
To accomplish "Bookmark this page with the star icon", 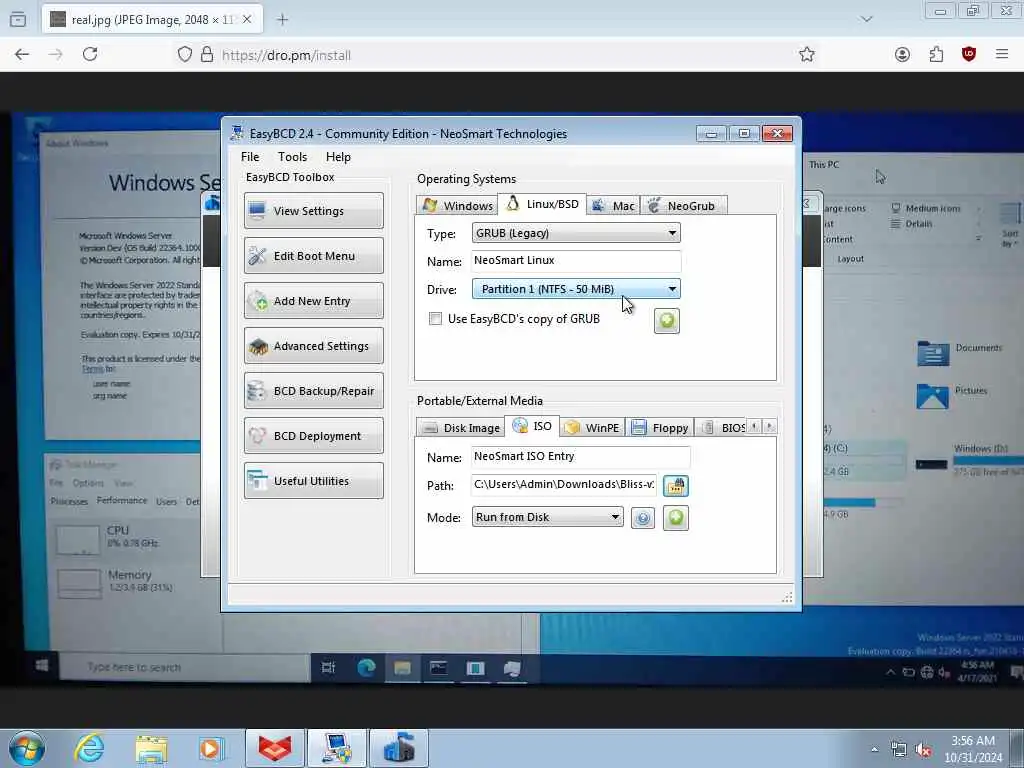I will click(807, 54).
